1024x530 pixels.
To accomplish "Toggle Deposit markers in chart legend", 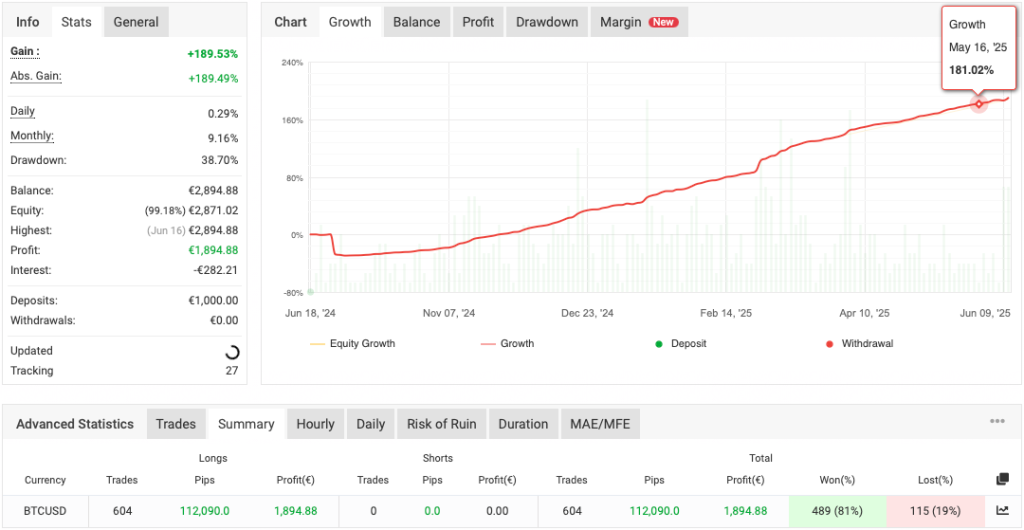I will 681,343.
